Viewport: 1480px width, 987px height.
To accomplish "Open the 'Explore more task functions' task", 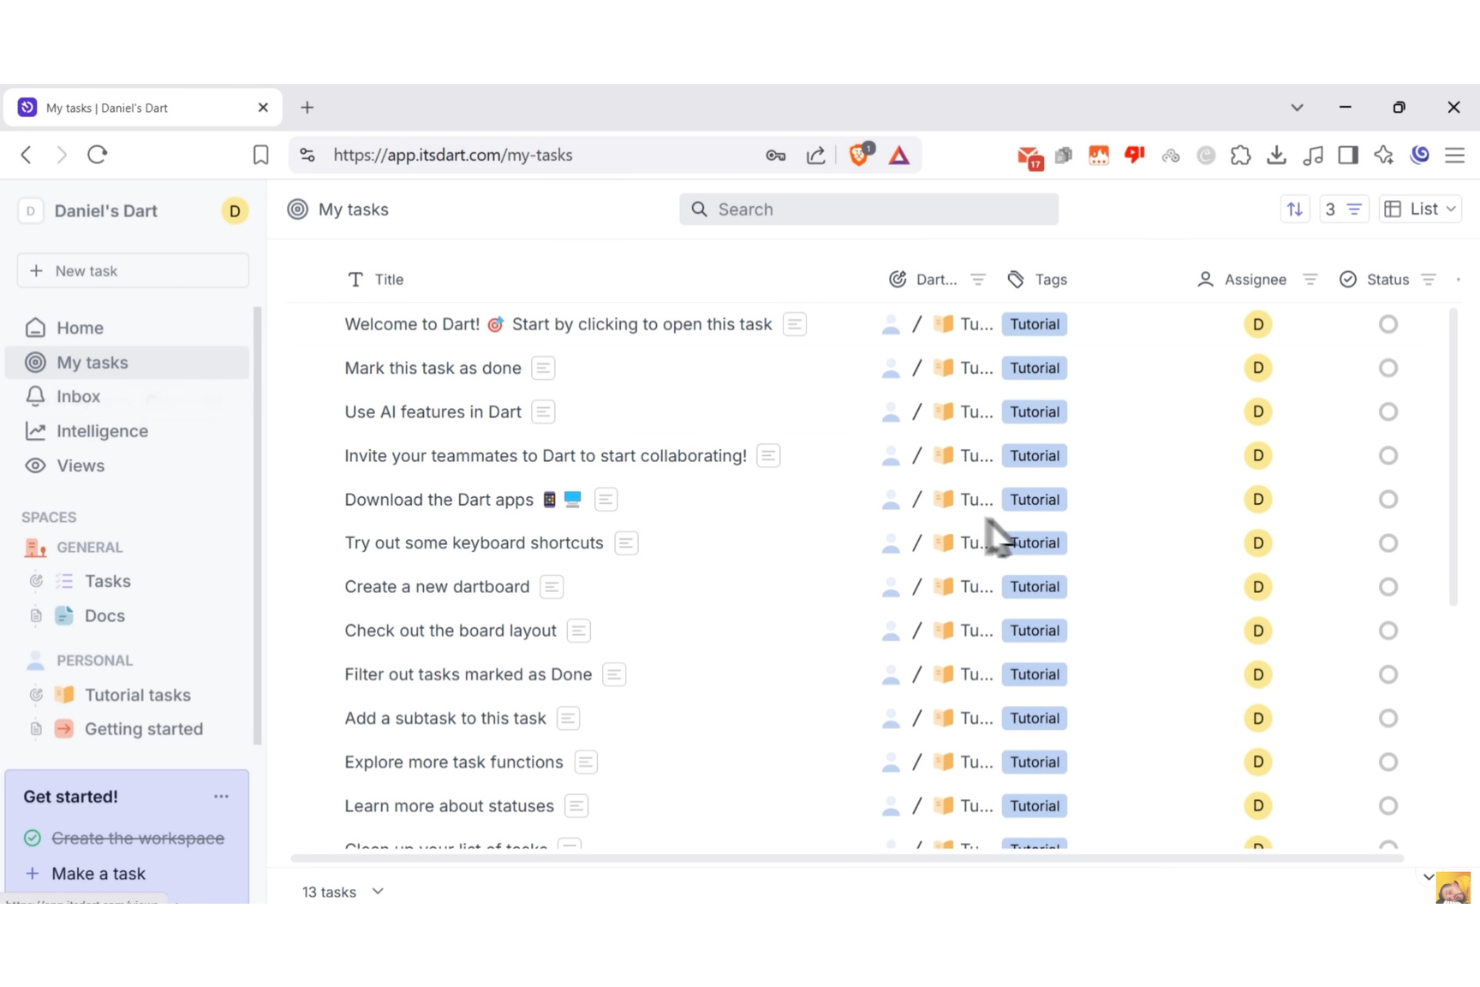I will 454,762.
